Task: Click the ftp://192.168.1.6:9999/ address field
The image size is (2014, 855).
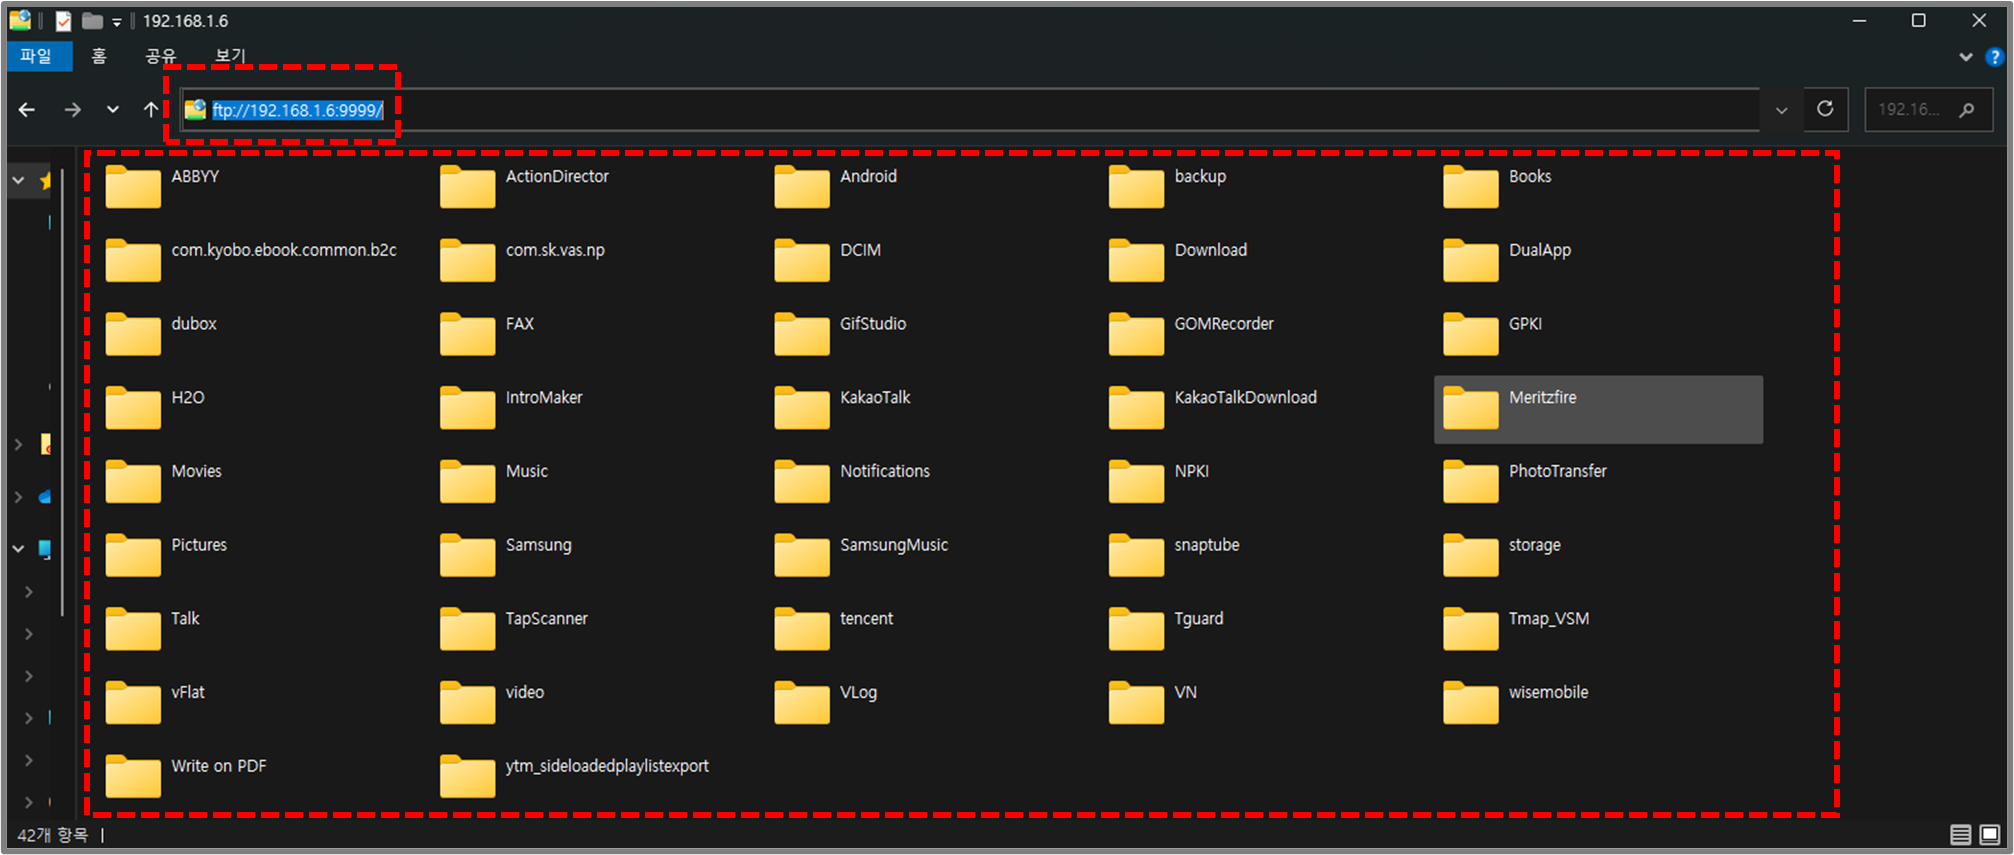Action: coord(970,110)
